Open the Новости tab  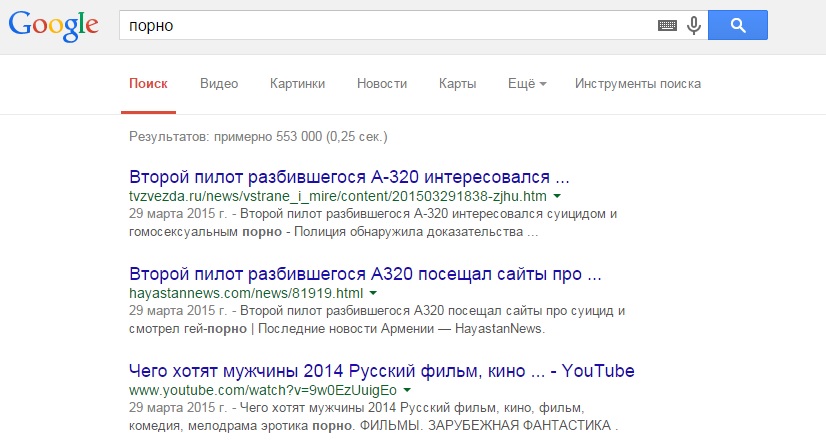(382, 84)
